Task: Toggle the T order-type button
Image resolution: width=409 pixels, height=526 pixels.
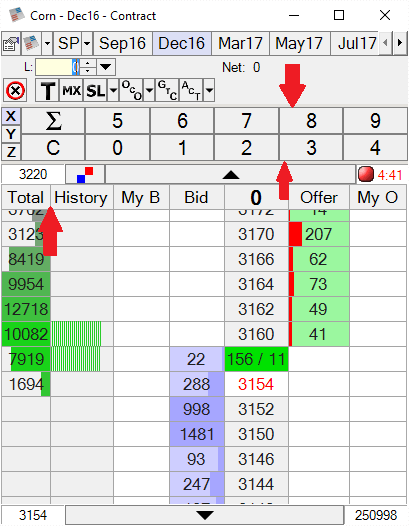Action: coord(47,90)
